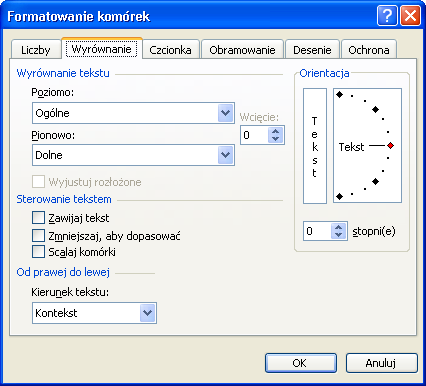Go to the Obramowanie tab
The image size is (426, 386).
click(x=242, y=50)
